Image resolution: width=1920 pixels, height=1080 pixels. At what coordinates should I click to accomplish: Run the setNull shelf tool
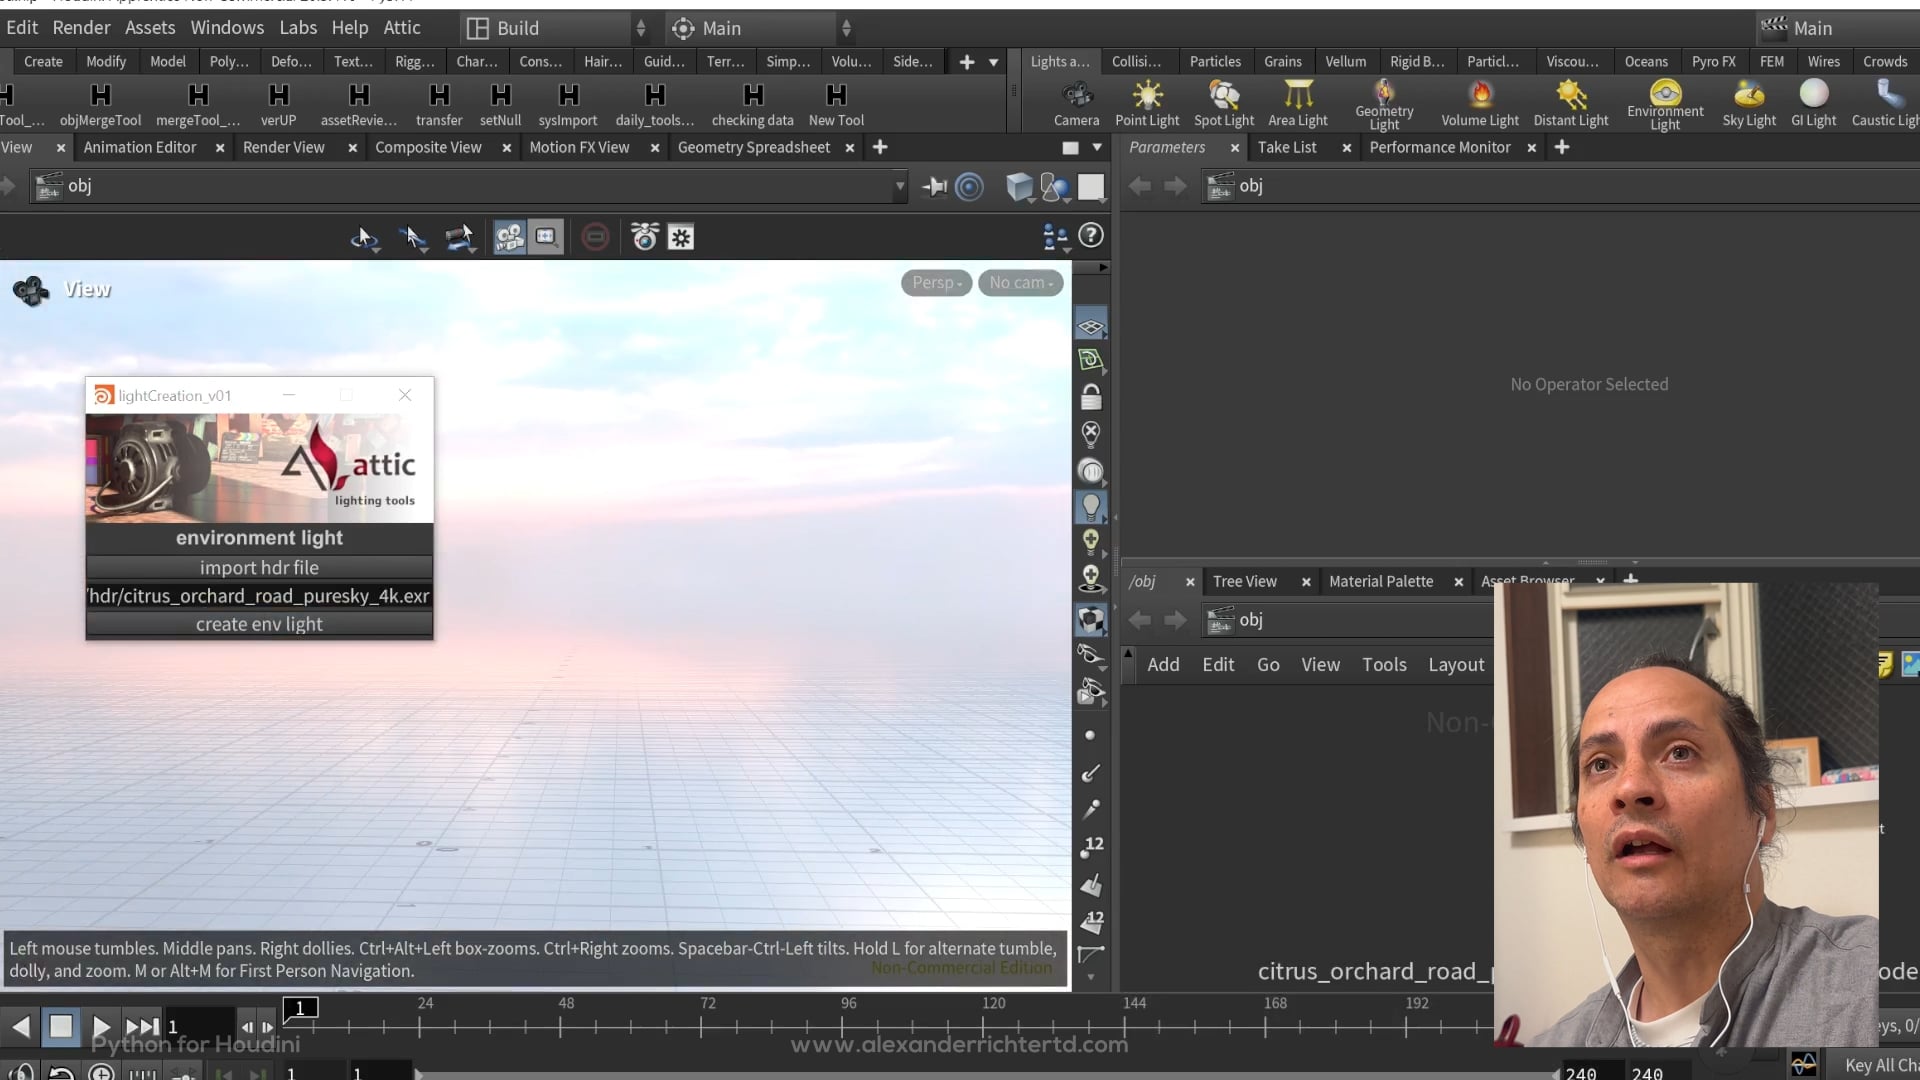[x=500, y=104]
